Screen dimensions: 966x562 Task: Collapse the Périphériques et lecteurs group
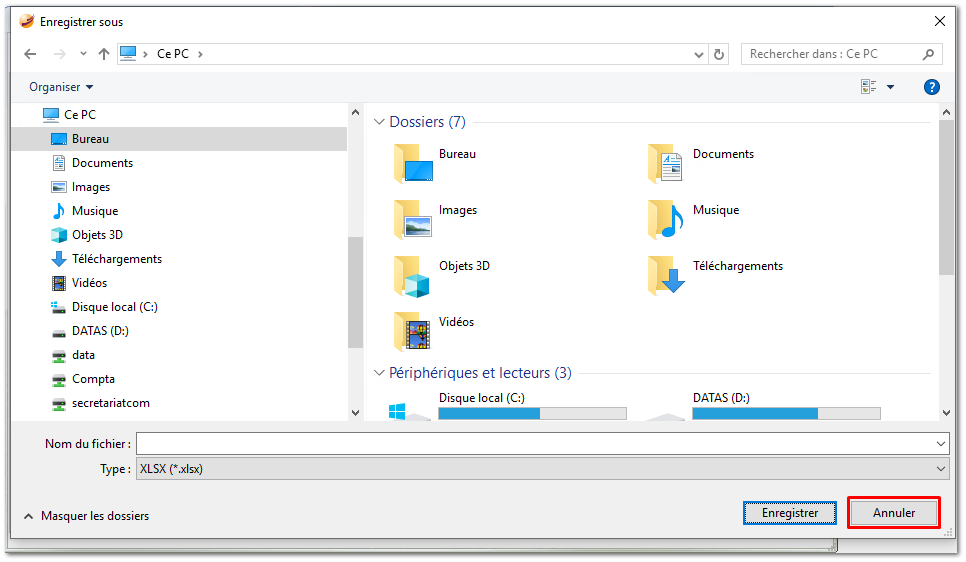click(x=379, y=373)
